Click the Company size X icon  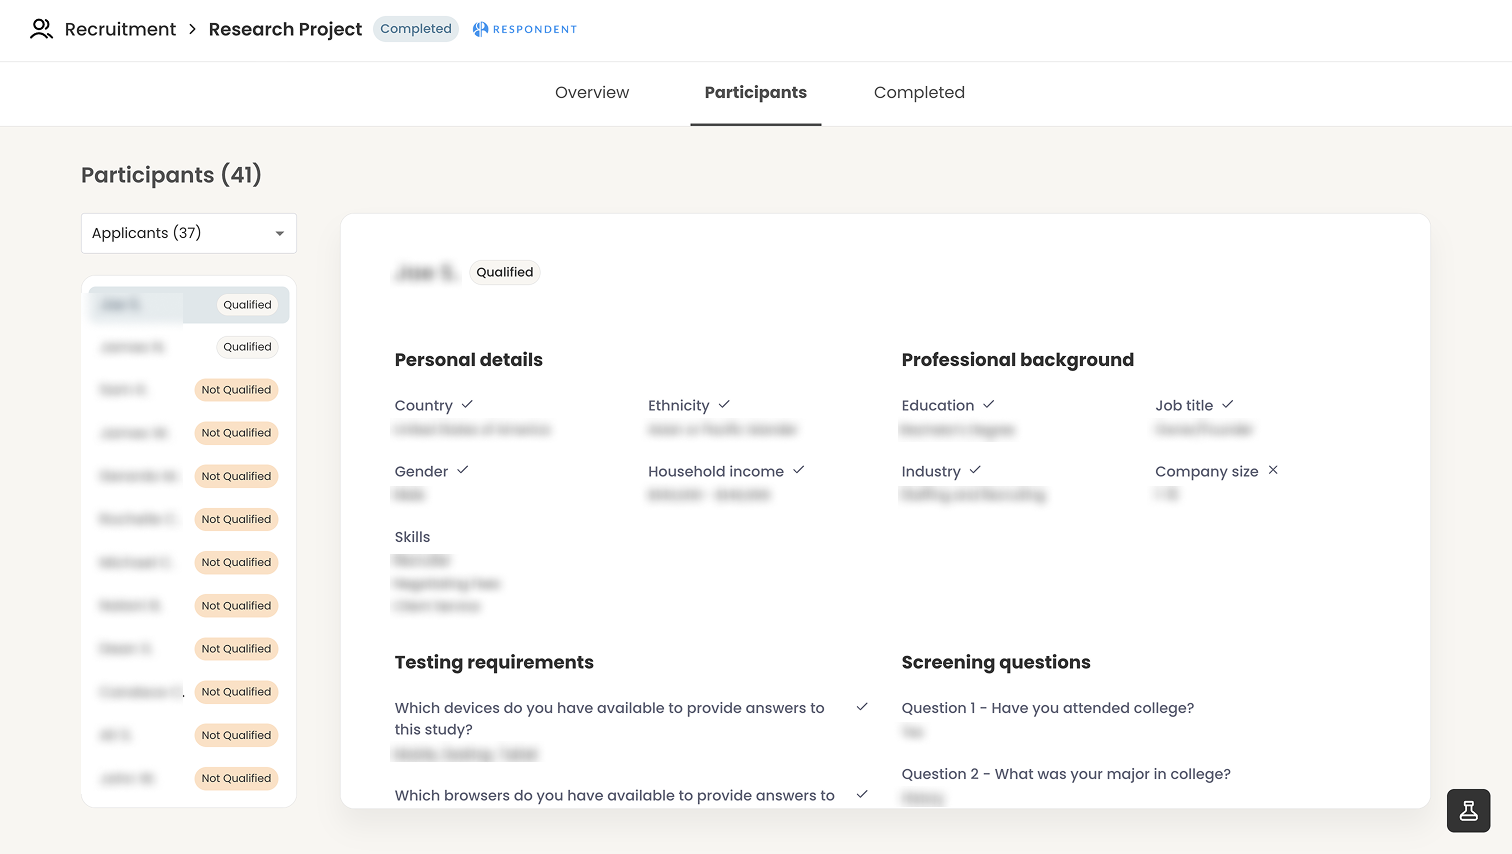click(x=1273, y=470)
